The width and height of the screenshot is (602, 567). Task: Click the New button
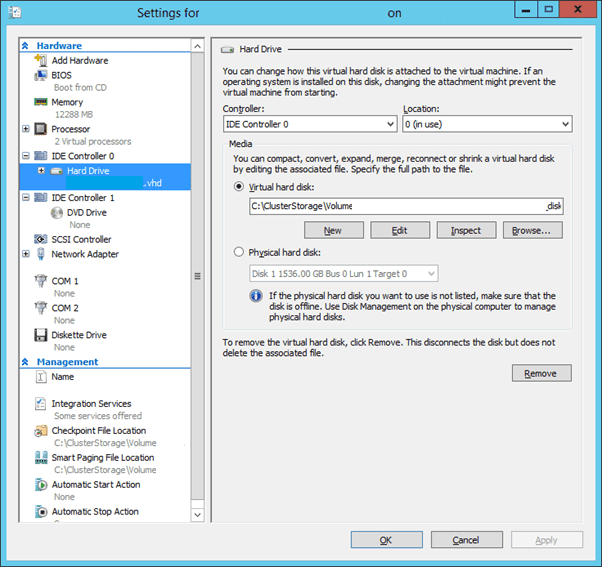coord(334,230)
